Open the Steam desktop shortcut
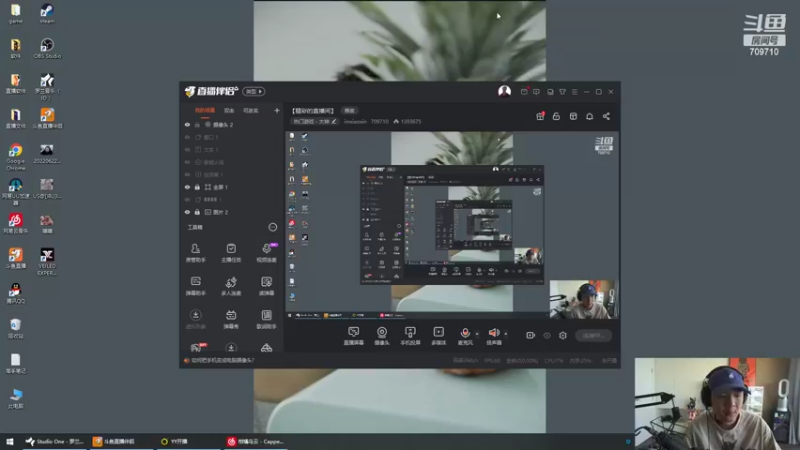Image resolution: width=800 pixels, height=450 pixels. 47,13
